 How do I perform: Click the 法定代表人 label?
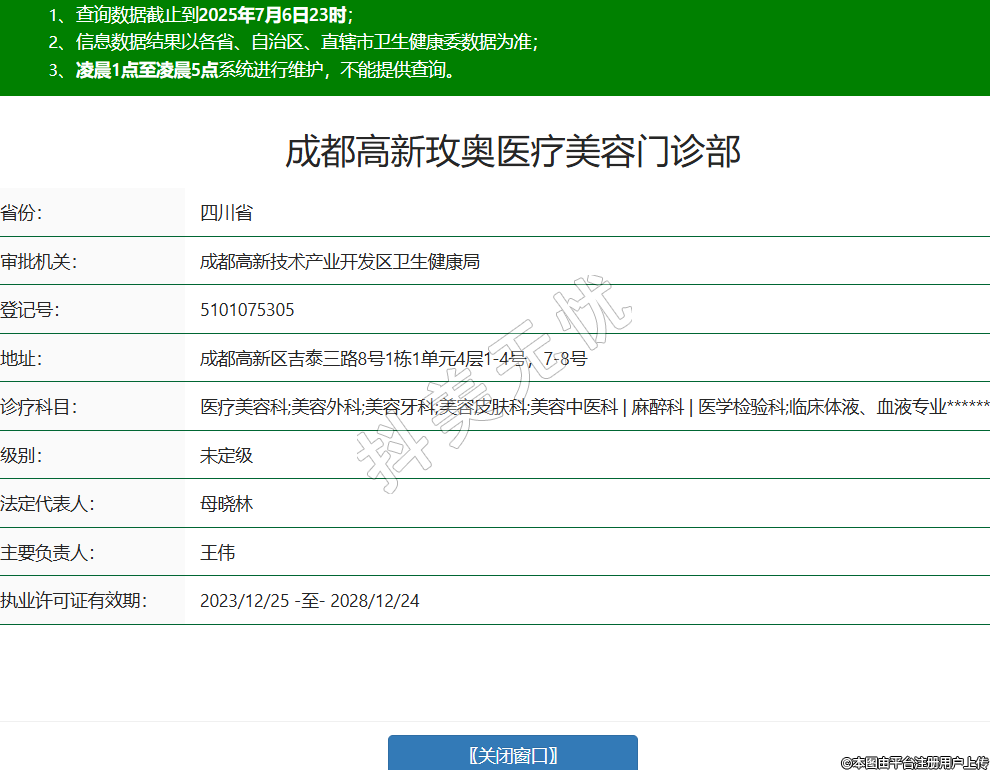click(47, 504)
